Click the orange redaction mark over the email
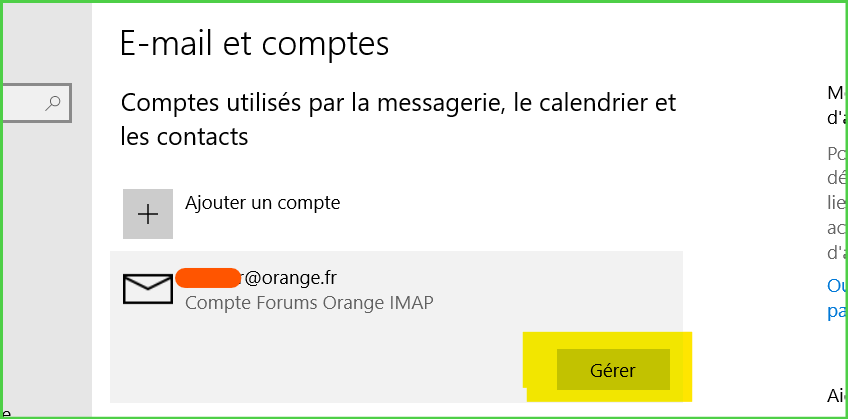Image resolution: width=848 pixels, height=419 pixels. point(208,277)
